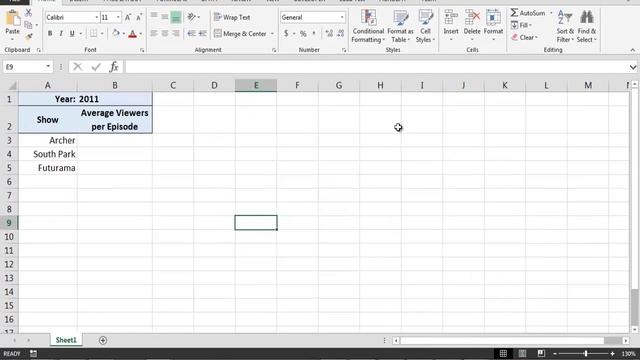Open Conditional Formatting menu
640x360 pixels.
pos(368,26)
